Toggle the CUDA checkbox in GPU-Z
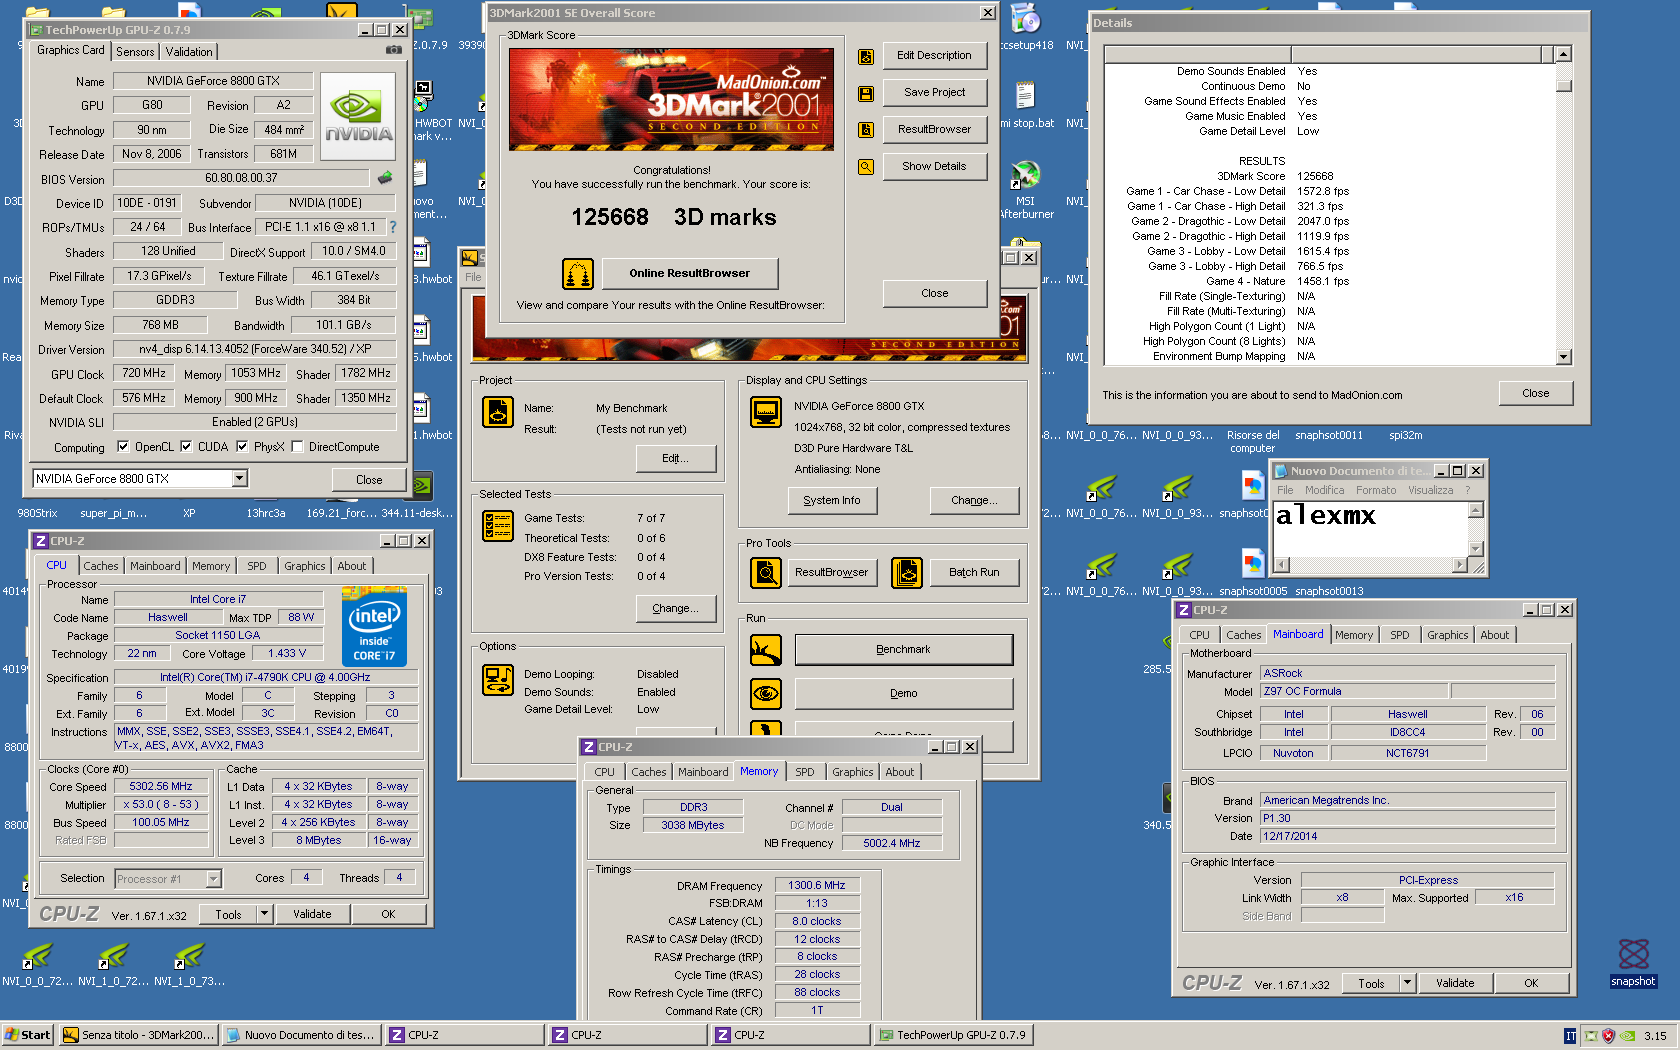Image resolution: width=1680 pixels, height=1050 pixels. 186,447
